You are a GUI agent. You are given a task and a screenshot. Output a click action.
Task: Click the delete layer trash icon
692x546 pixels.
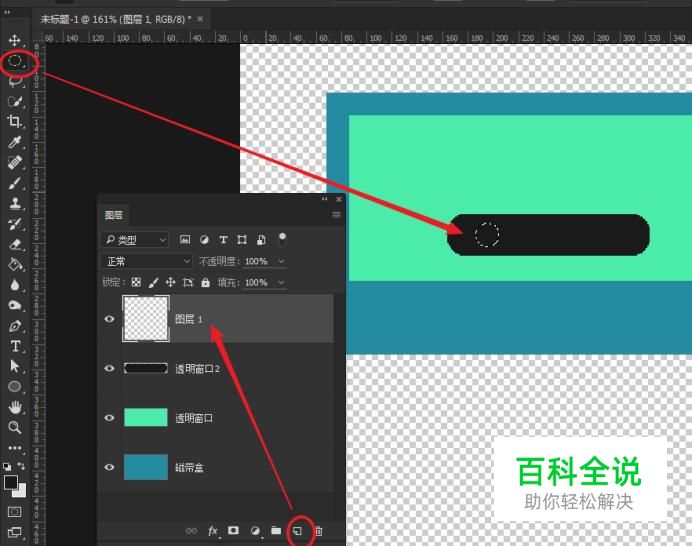(x=319, y=531)
